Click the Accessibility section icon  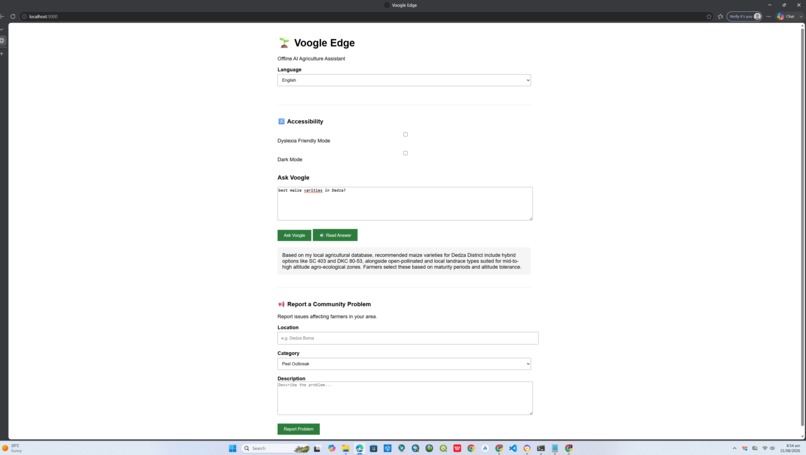click(281, 121)
